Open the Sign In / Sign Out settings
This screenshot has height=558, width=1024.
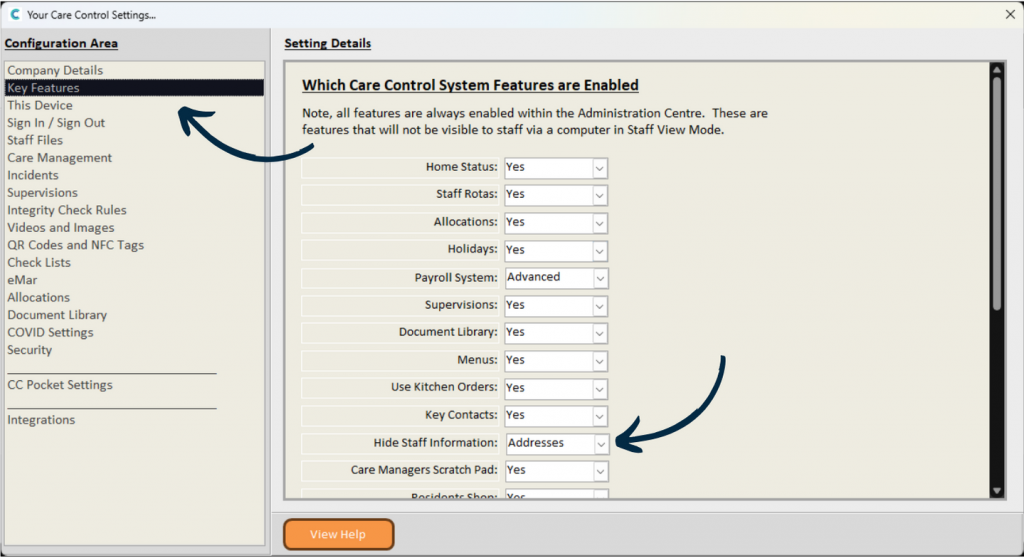pyautogui.click(x=56, y=123)
